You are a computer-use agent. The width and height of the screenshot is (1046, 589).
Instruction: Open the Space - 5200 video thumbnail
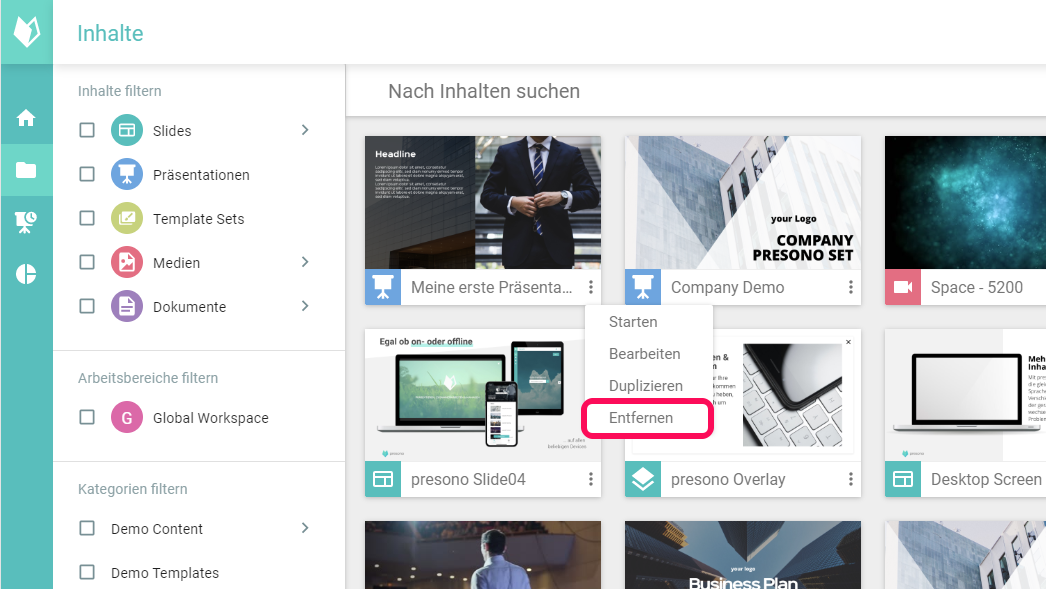pos(965,202)
